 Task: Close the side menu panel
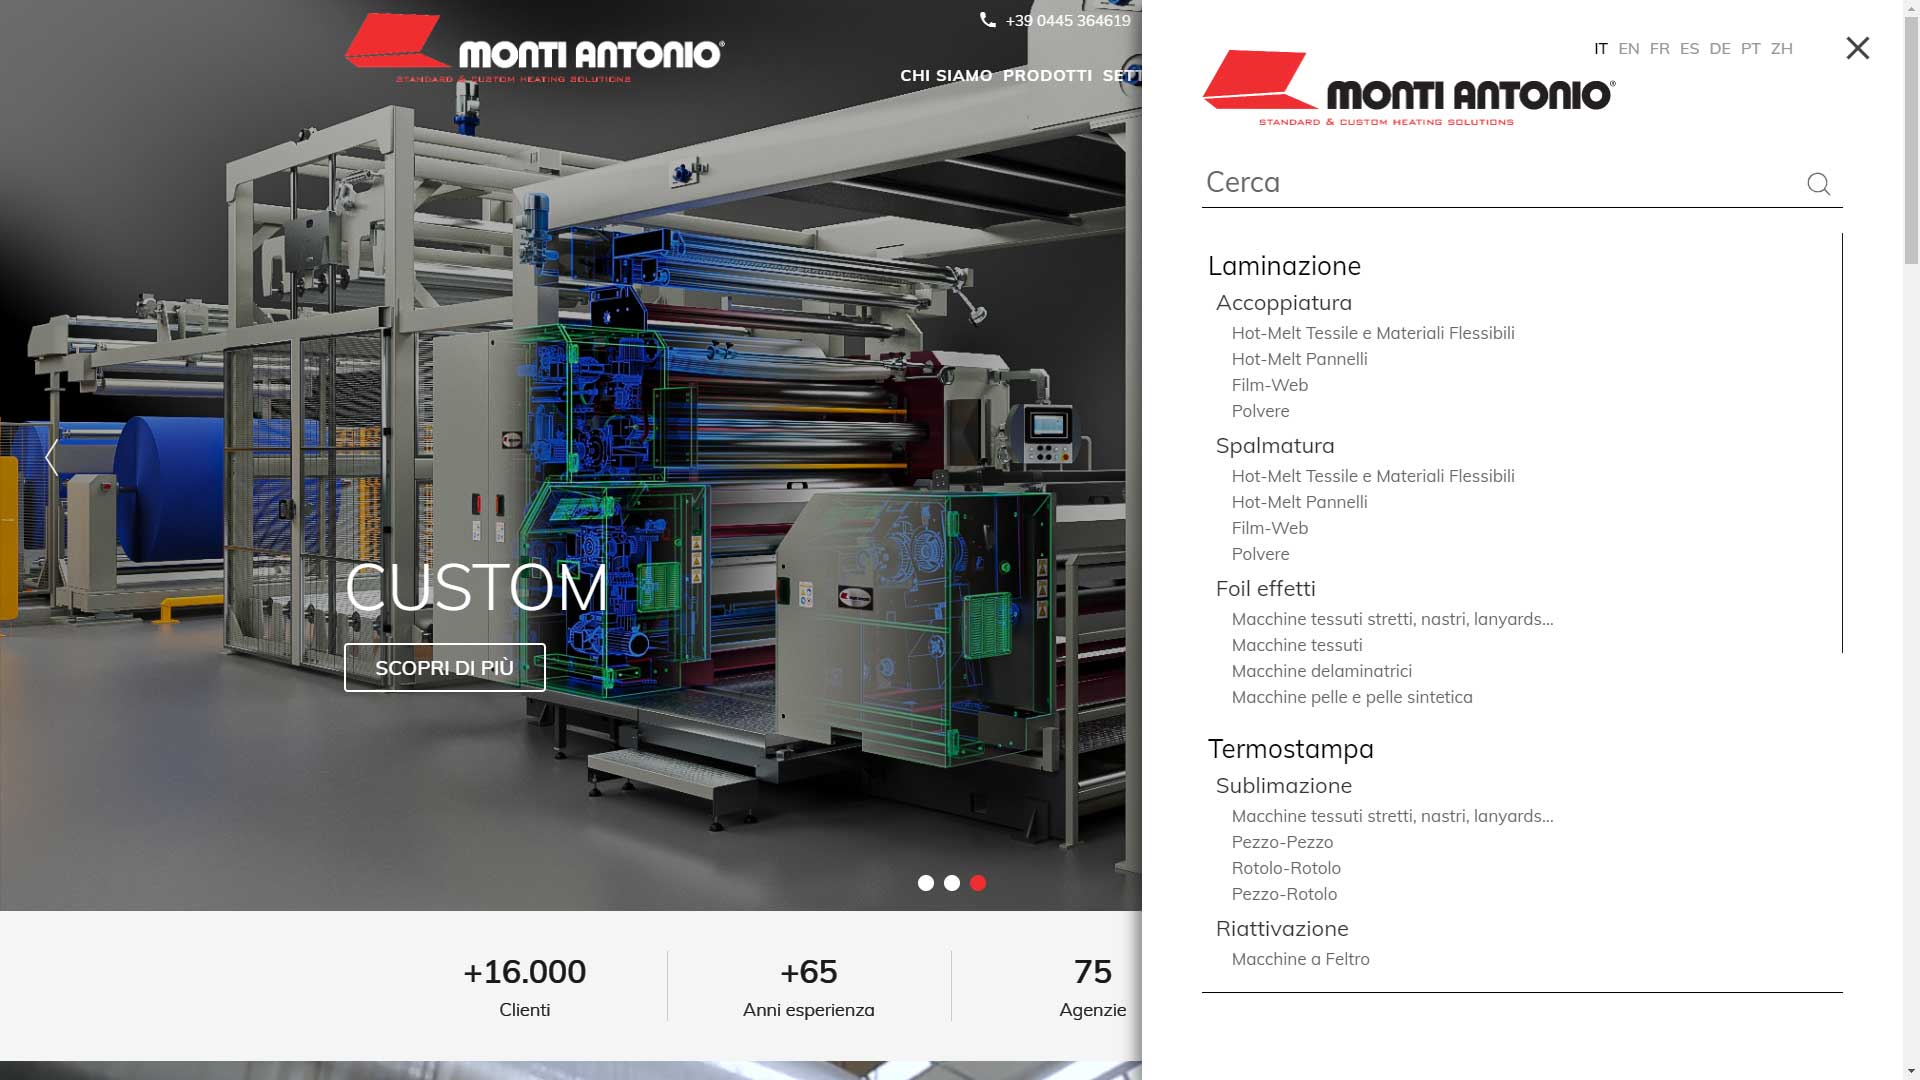(x=1857, y=48)
